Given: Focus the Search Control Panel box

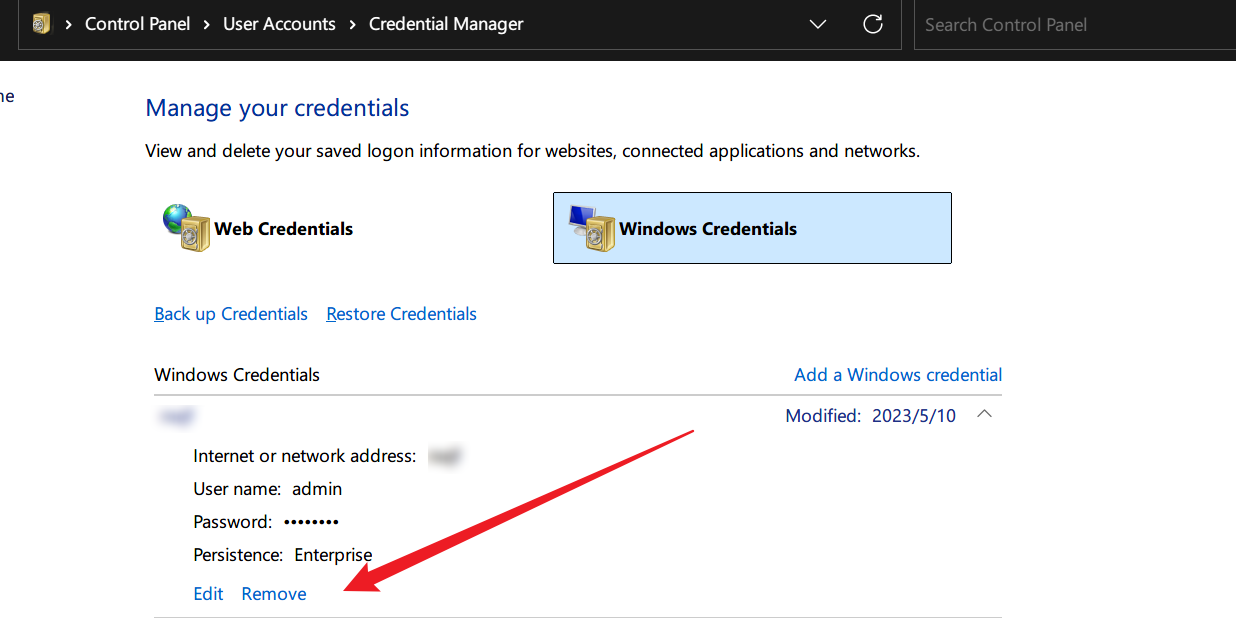Looking at the screenshot, I should click(x=1070, y=24).
